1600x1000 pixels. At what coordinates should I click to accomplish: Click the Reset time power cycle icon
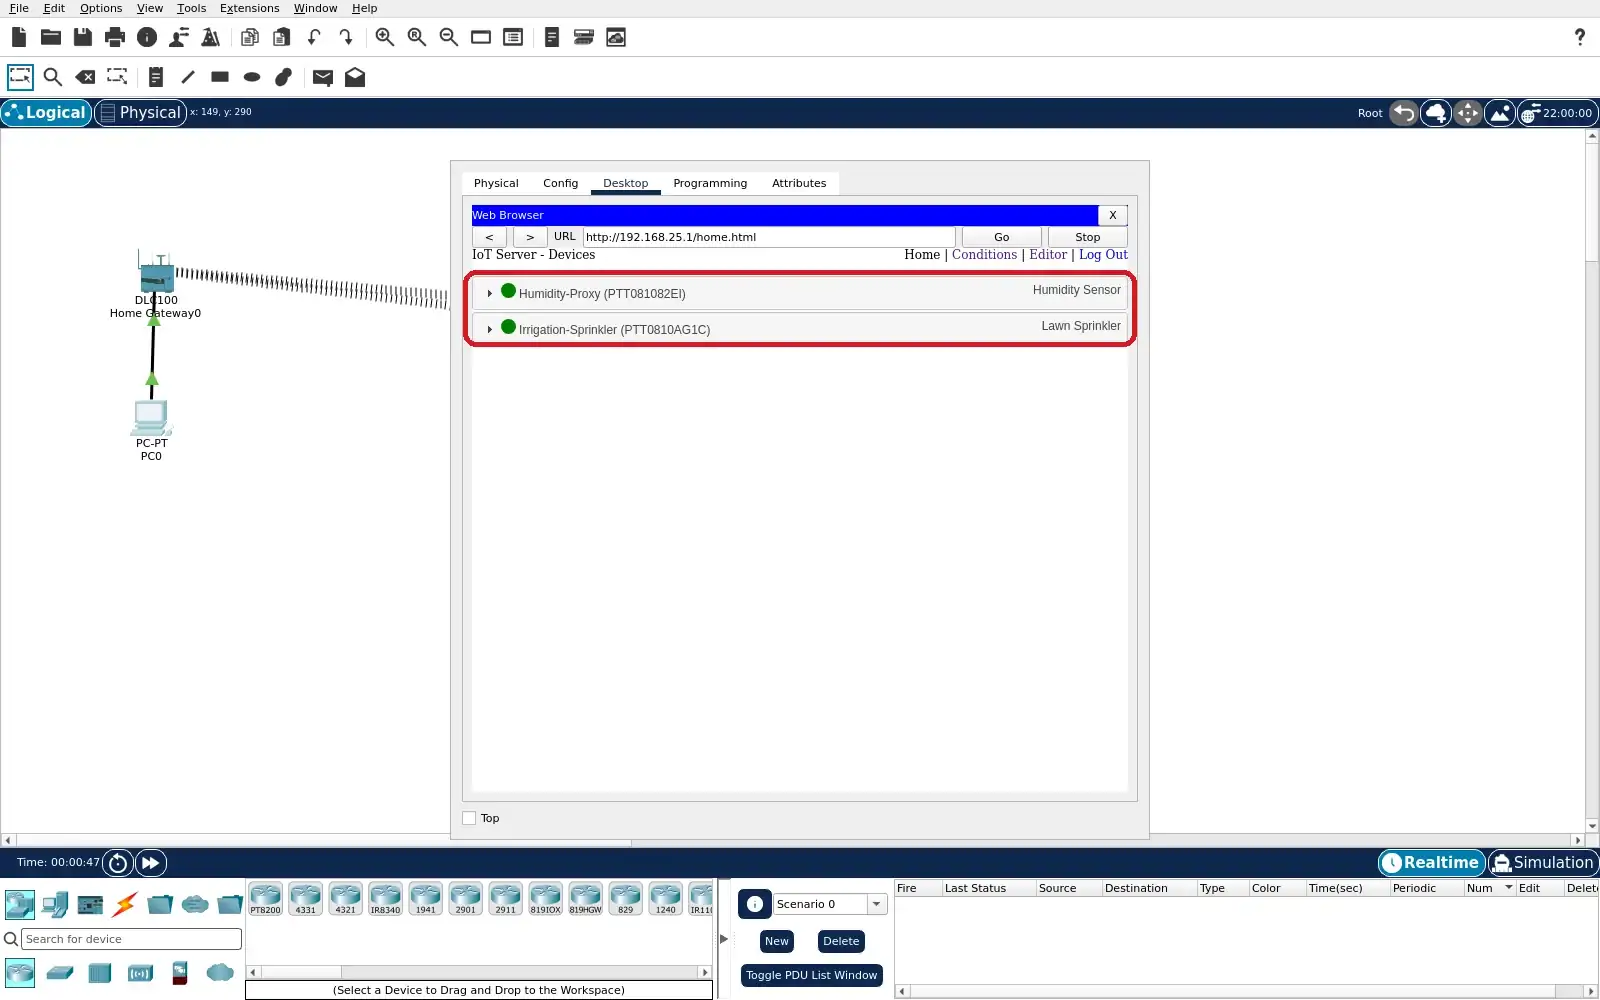[118, 863]
